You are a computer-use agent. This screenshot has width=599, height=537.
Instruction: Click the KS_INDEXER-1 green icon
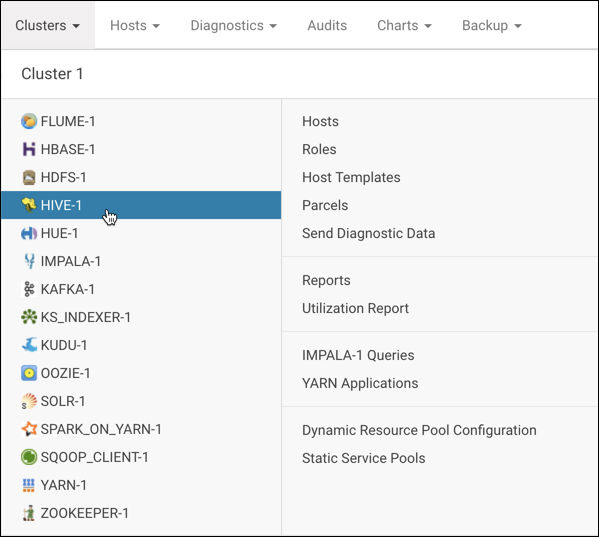[29, 317]
